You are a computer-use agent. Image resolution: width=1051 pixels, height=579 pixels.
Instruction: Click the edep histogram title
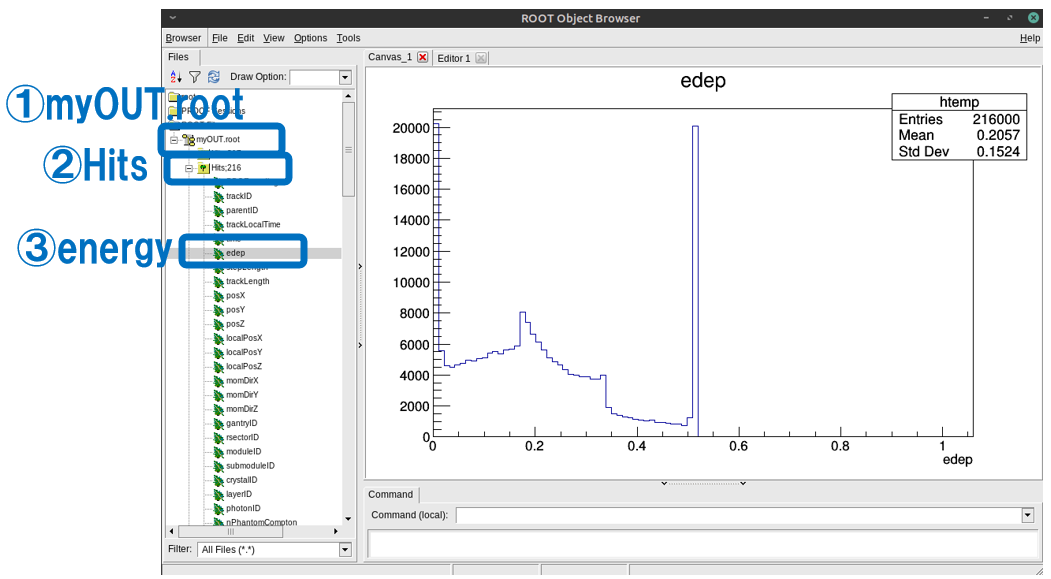[x=702, y=81]
